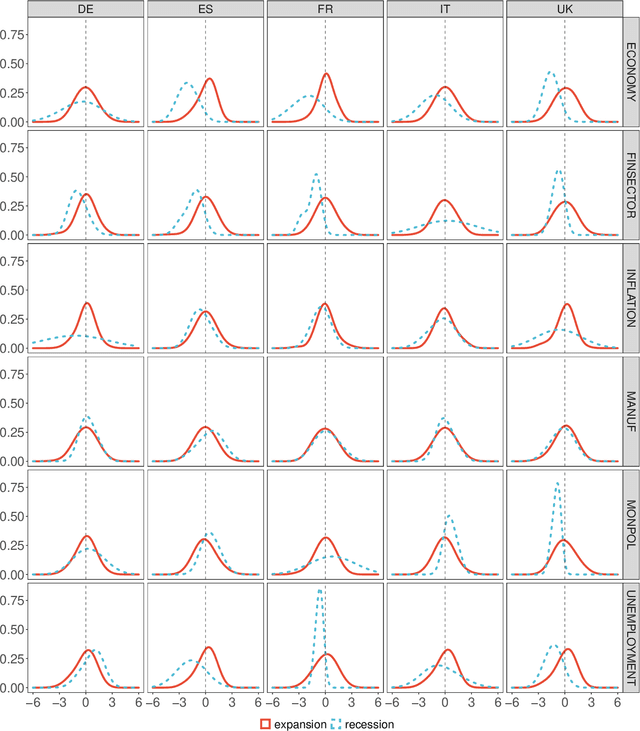Click the UK MONPOL density panel
Viewport: 640px width, 731px height.
(x=565, y=524)
